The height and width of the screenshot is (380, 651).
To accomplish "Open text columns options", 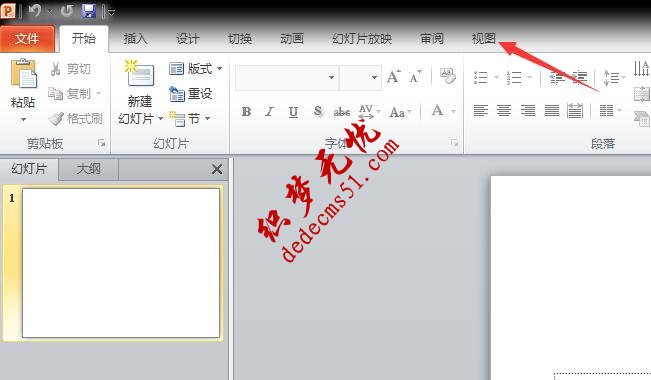I will [610, 110].
